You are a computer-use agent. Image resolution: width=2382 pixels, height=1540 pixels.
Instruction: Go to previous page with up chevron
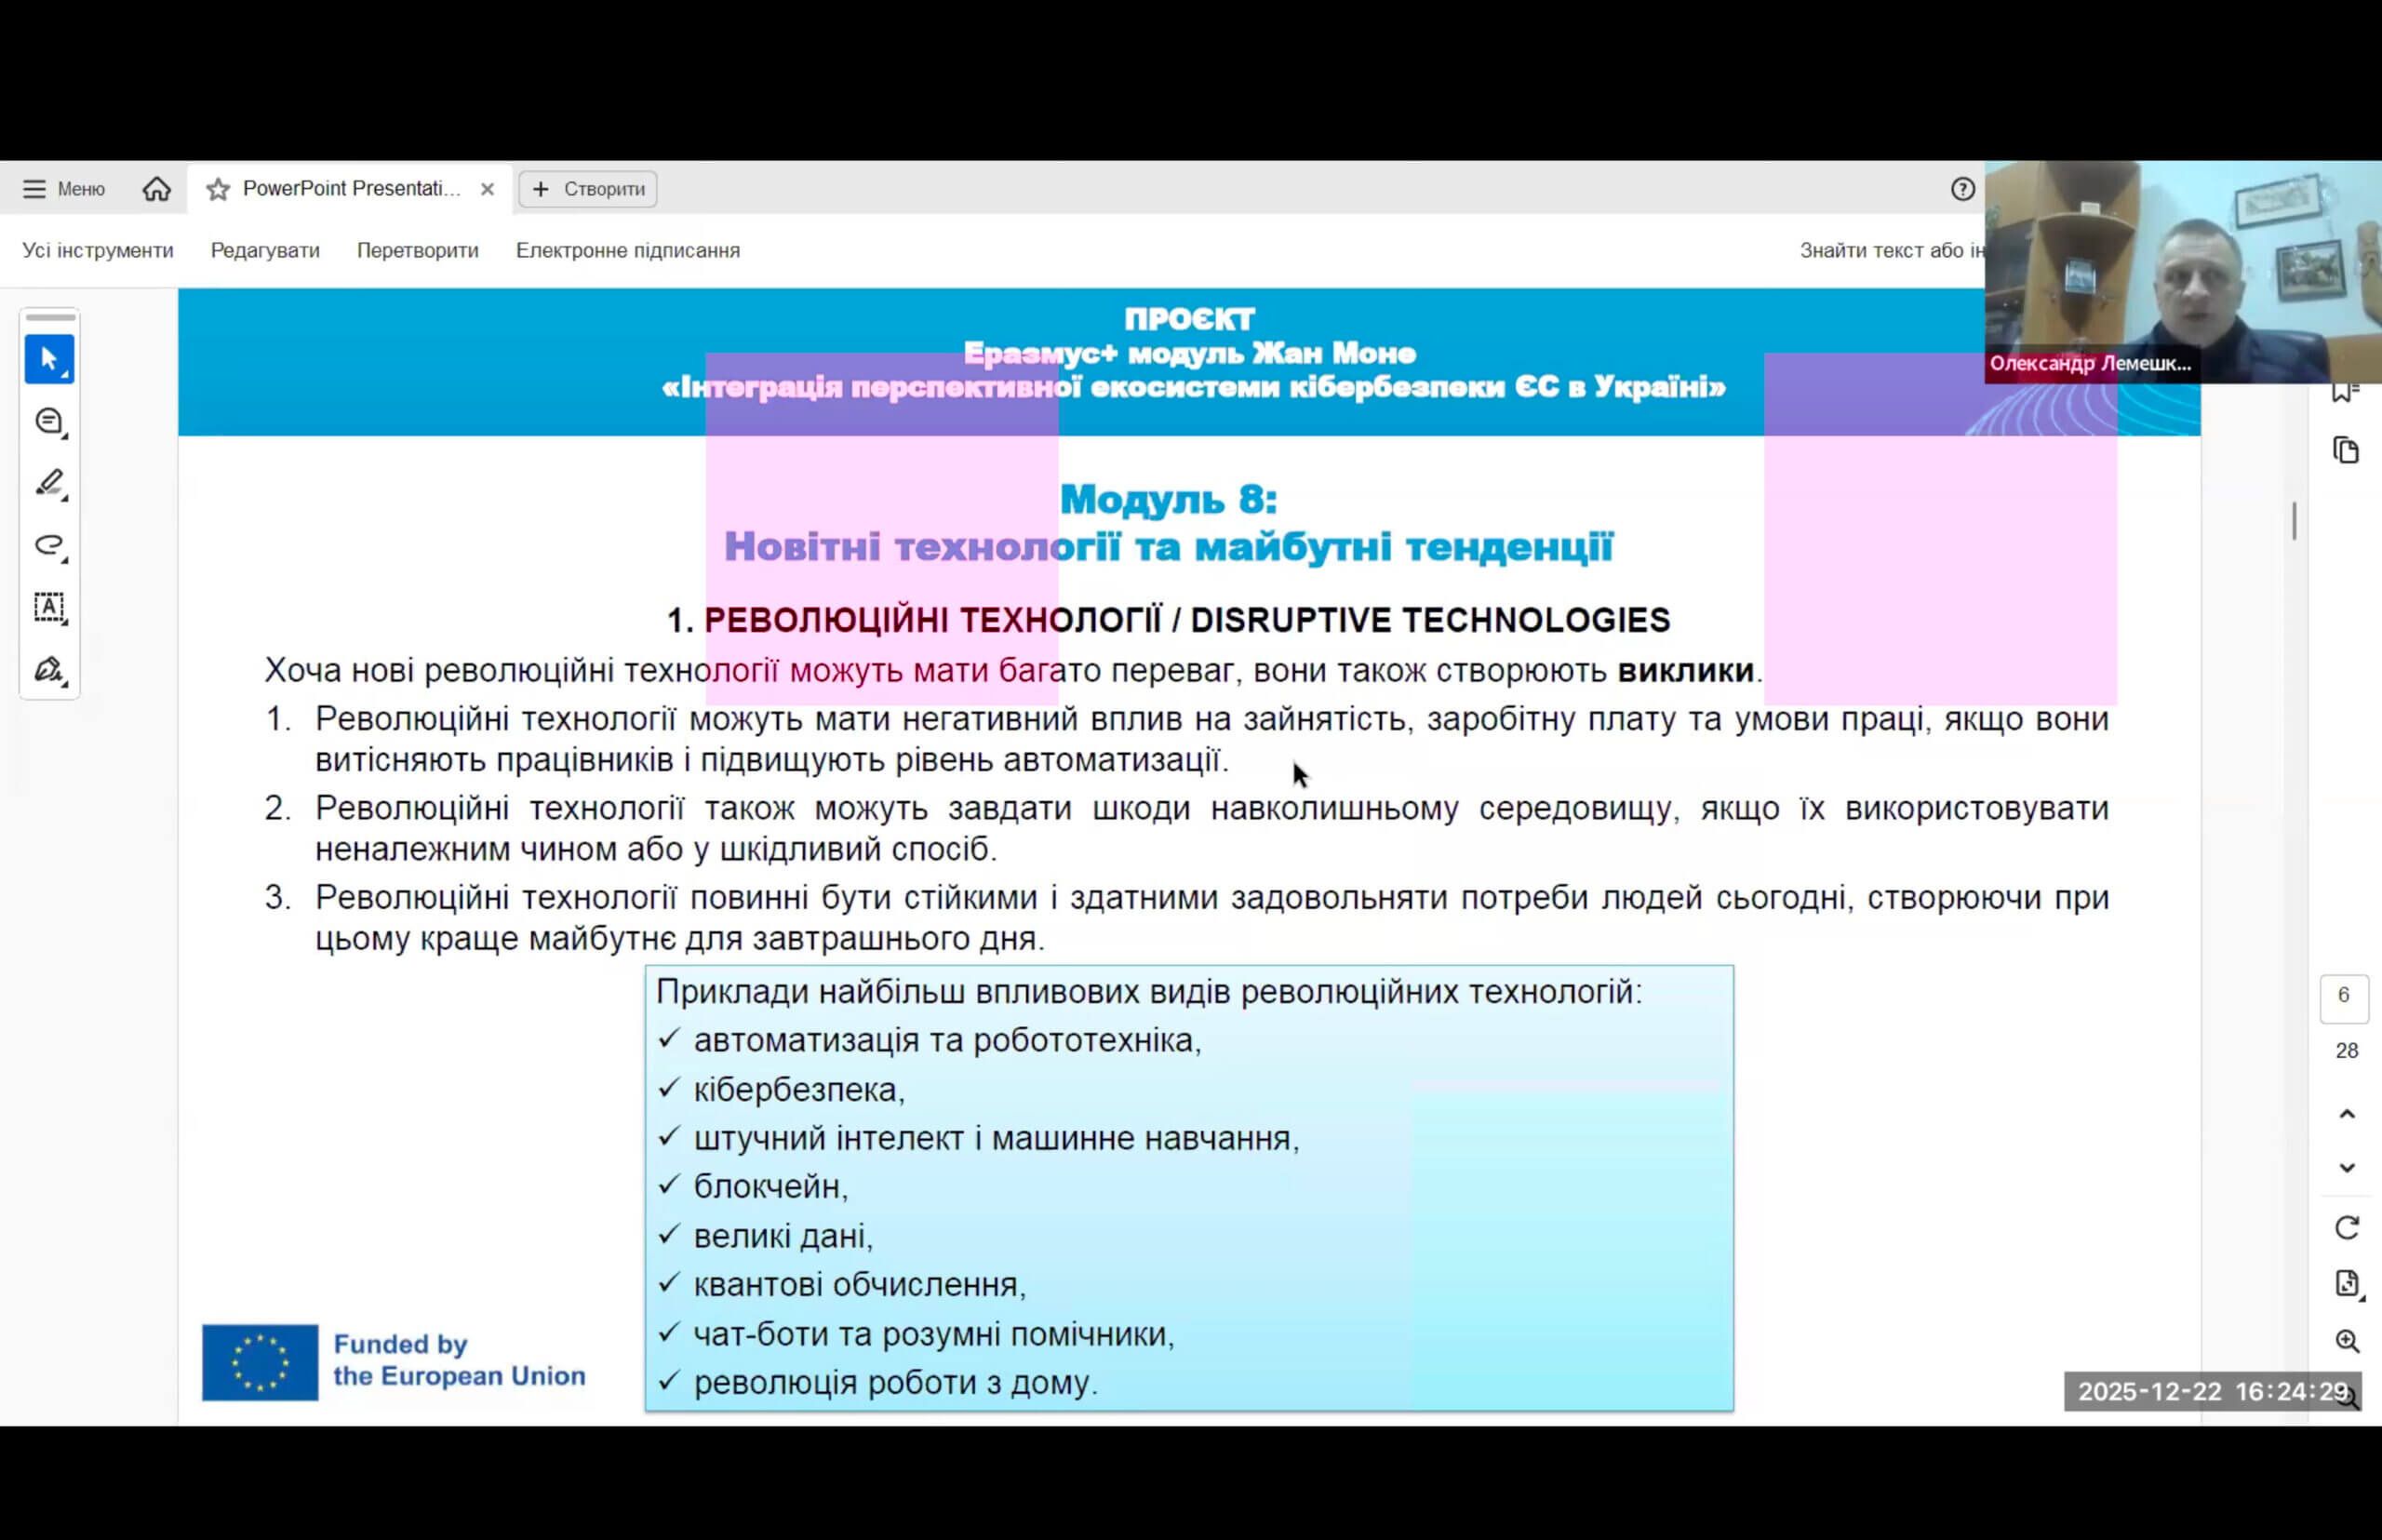(x=2346, y=1114)
